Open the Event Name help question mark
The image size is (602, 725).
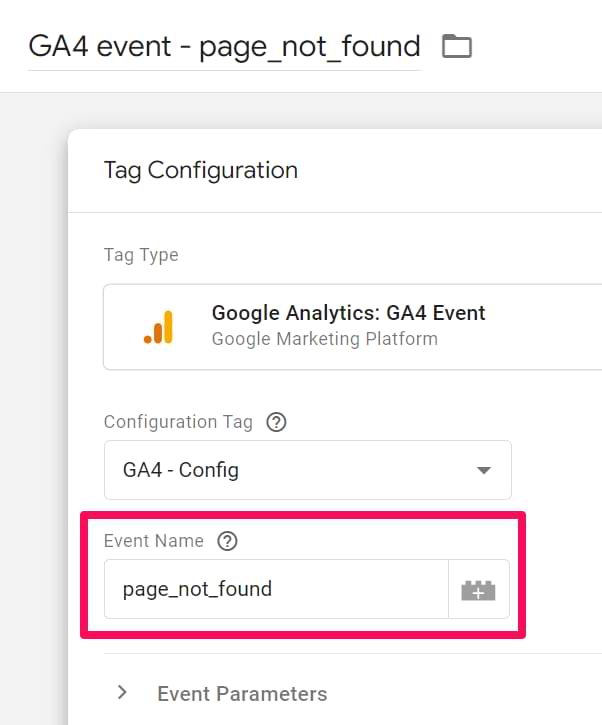(228, 541)
